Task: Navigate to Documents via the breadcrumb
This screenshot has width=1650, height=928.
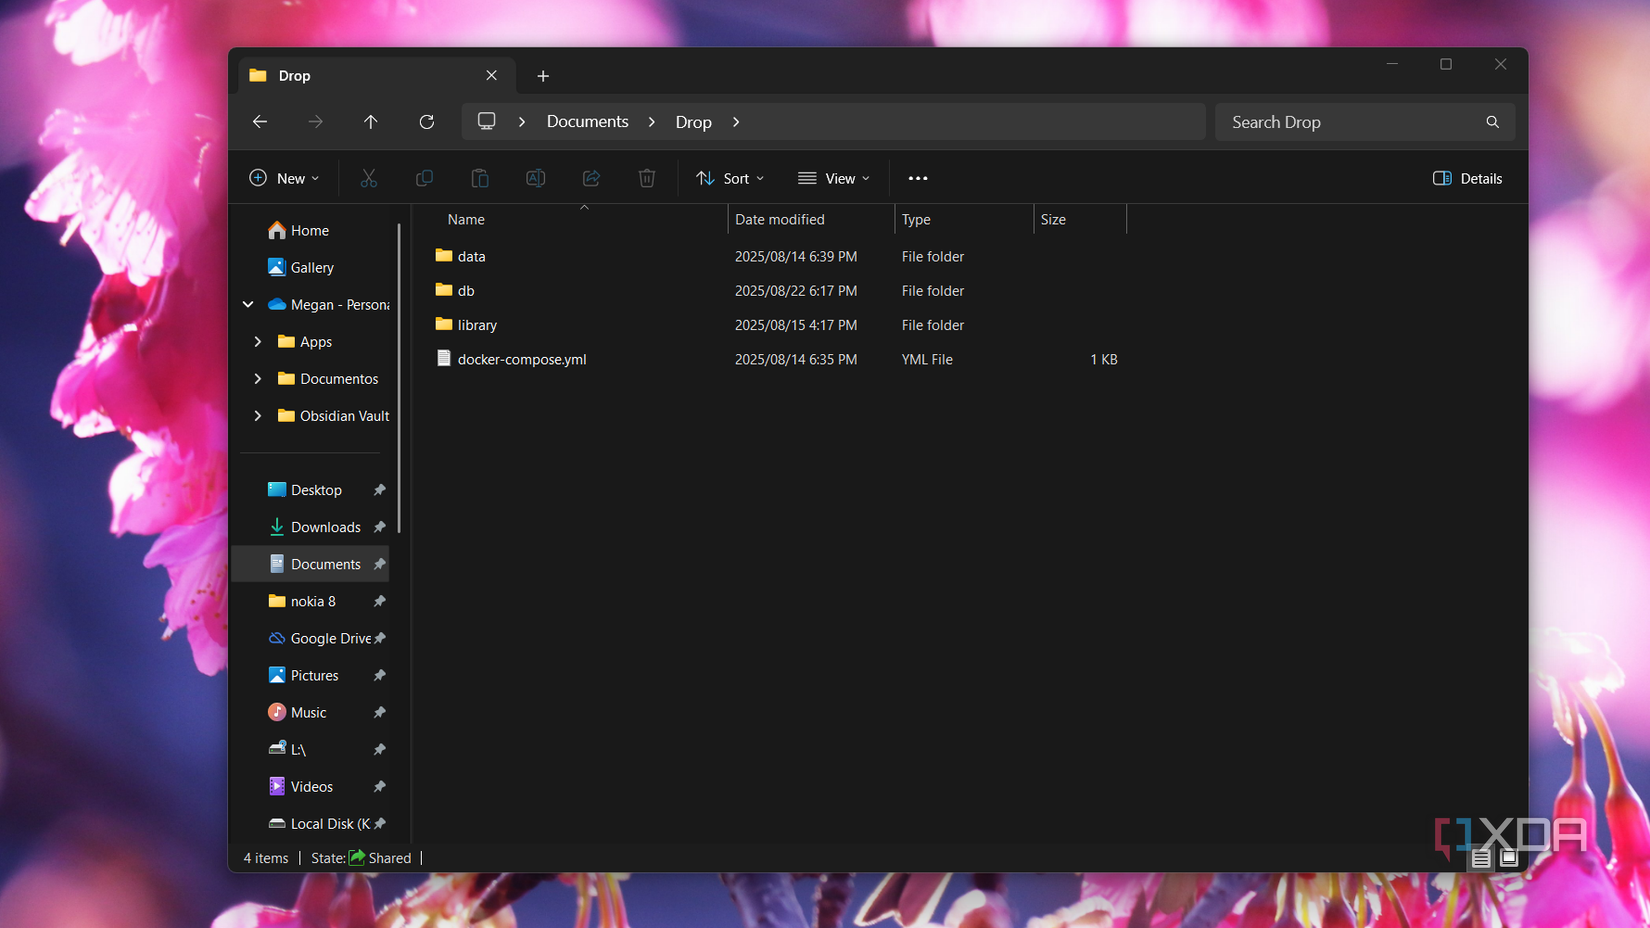Action: [587, 121]
